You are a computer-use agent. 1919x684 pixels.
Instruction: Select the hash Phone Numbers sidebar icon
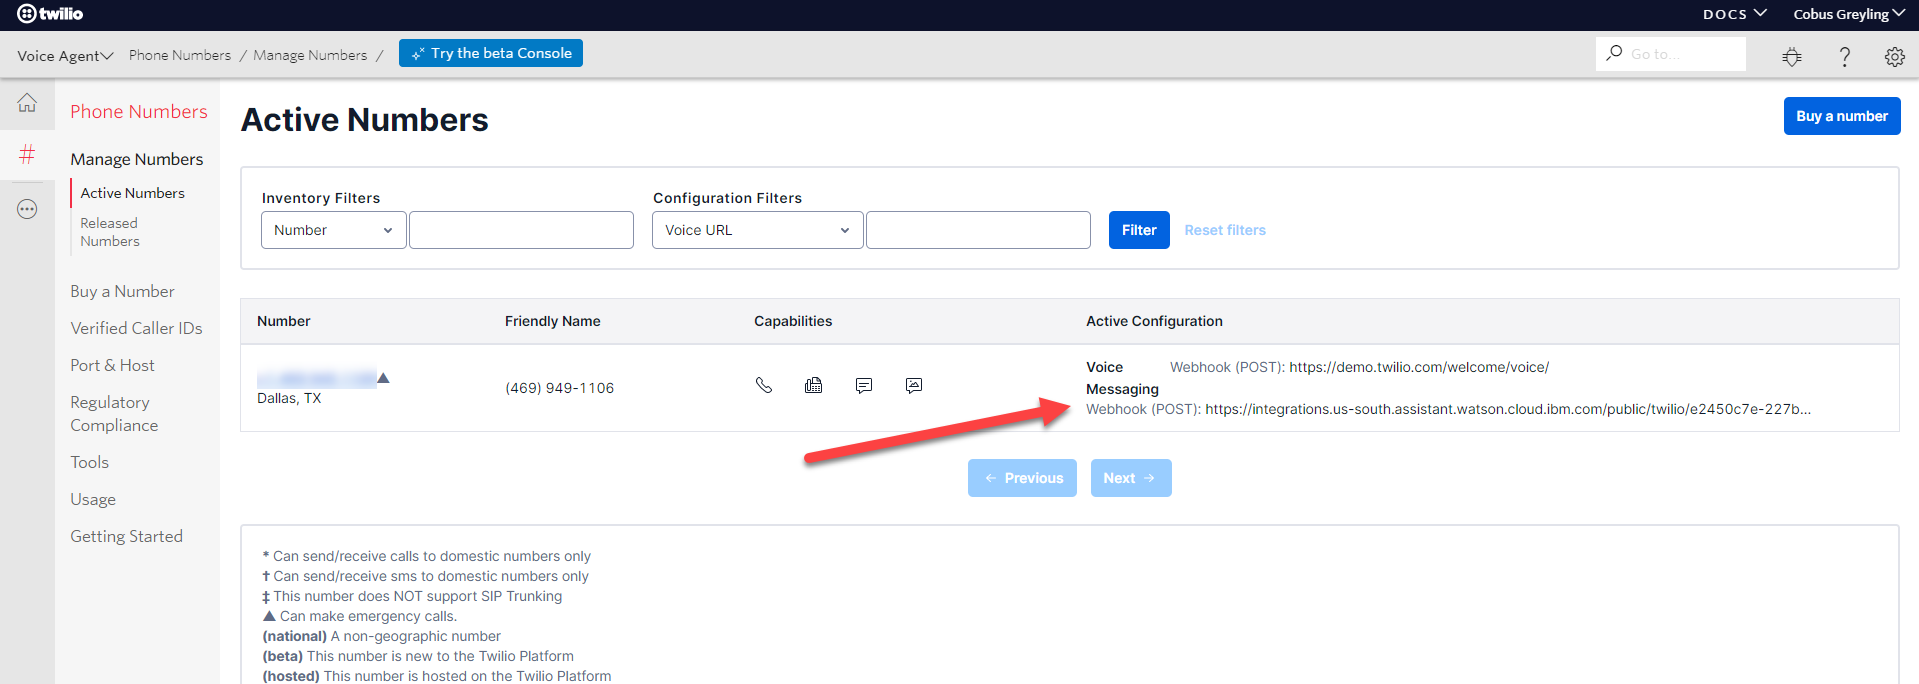(x=27, y=154)
